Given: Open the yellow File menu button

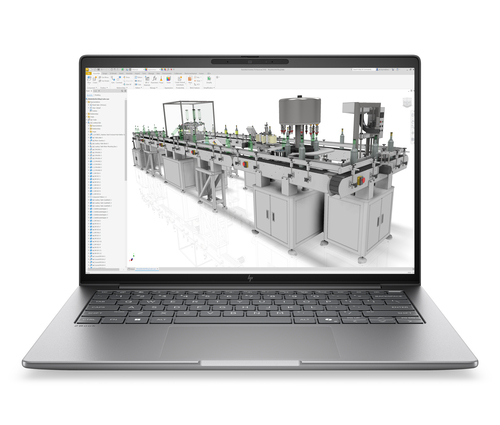Looking at the screenshot, I should point(88,73).
